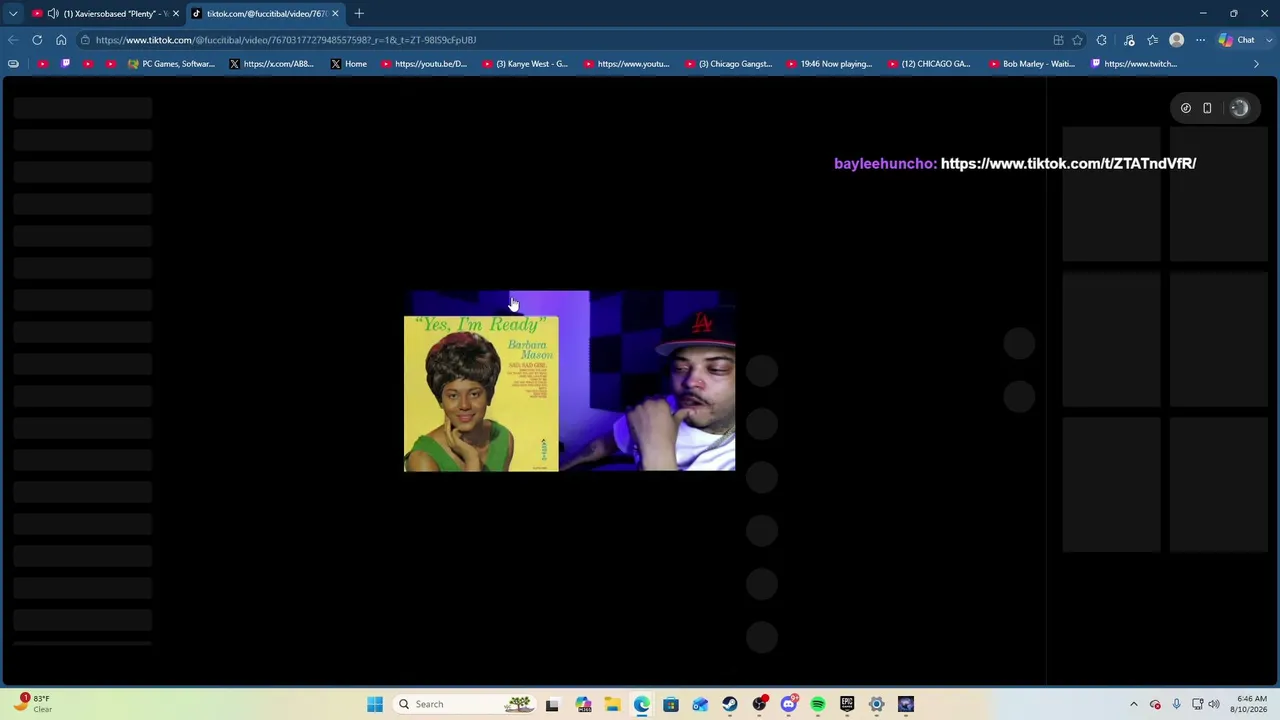Open the TikTok profile avatar in header
The image size is (1280, 720).
pos(1240,108)
